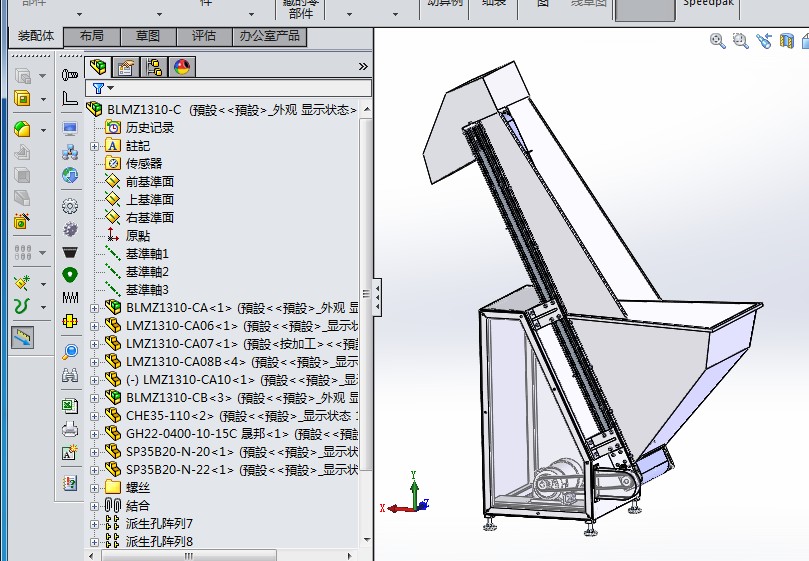Click the L-shaped structural steel icon
The width and height of the screenshot is (809, 561).
click(70, 98)
